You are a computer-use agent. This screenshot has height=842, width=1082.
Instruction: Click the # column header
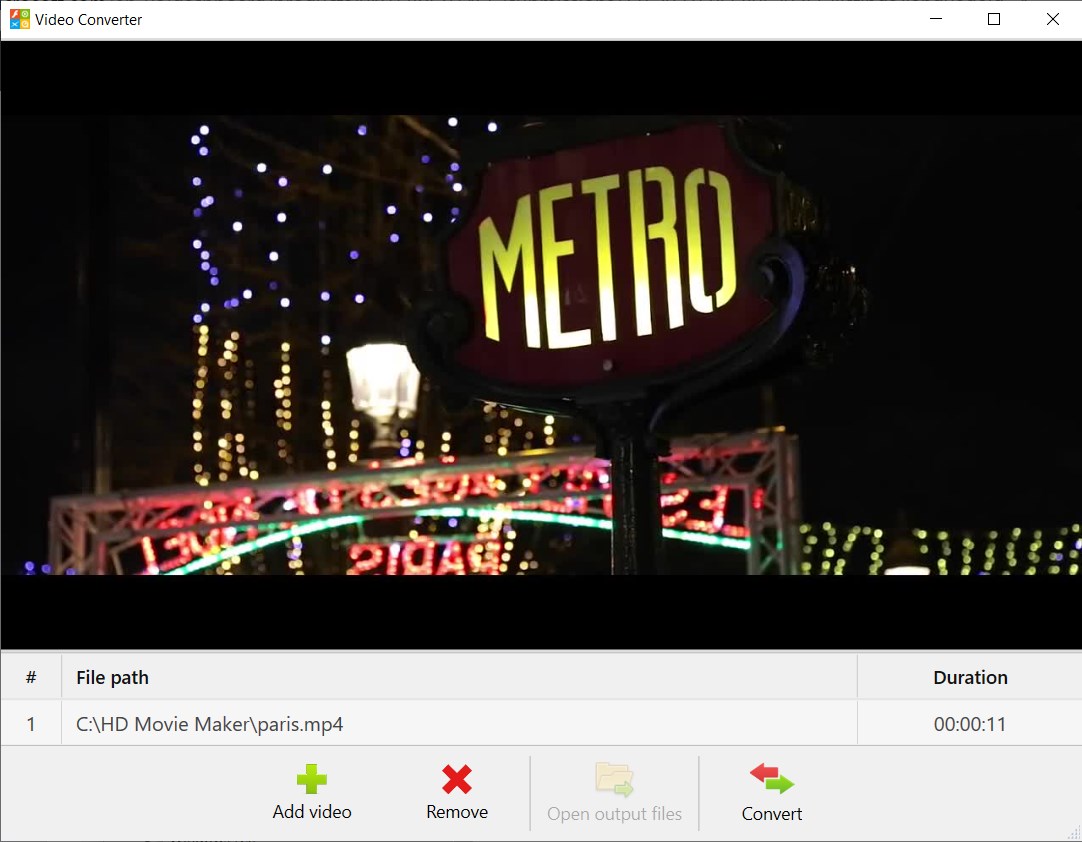point(31,676)
